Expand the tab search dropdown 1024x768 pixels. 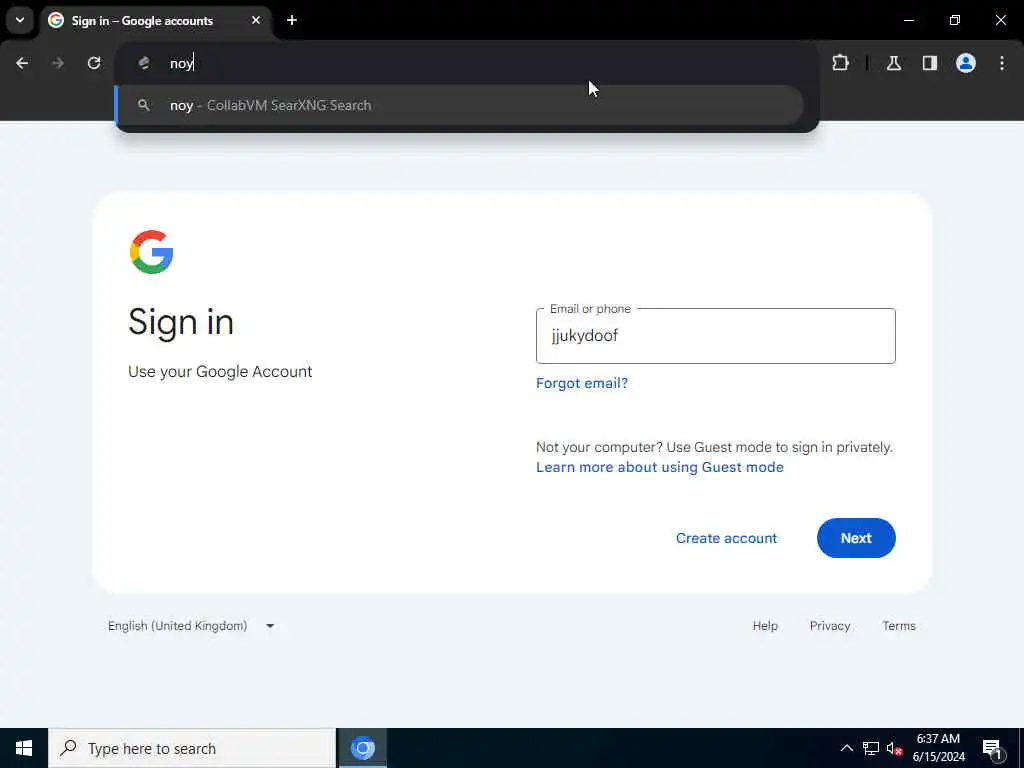point(20,20)
